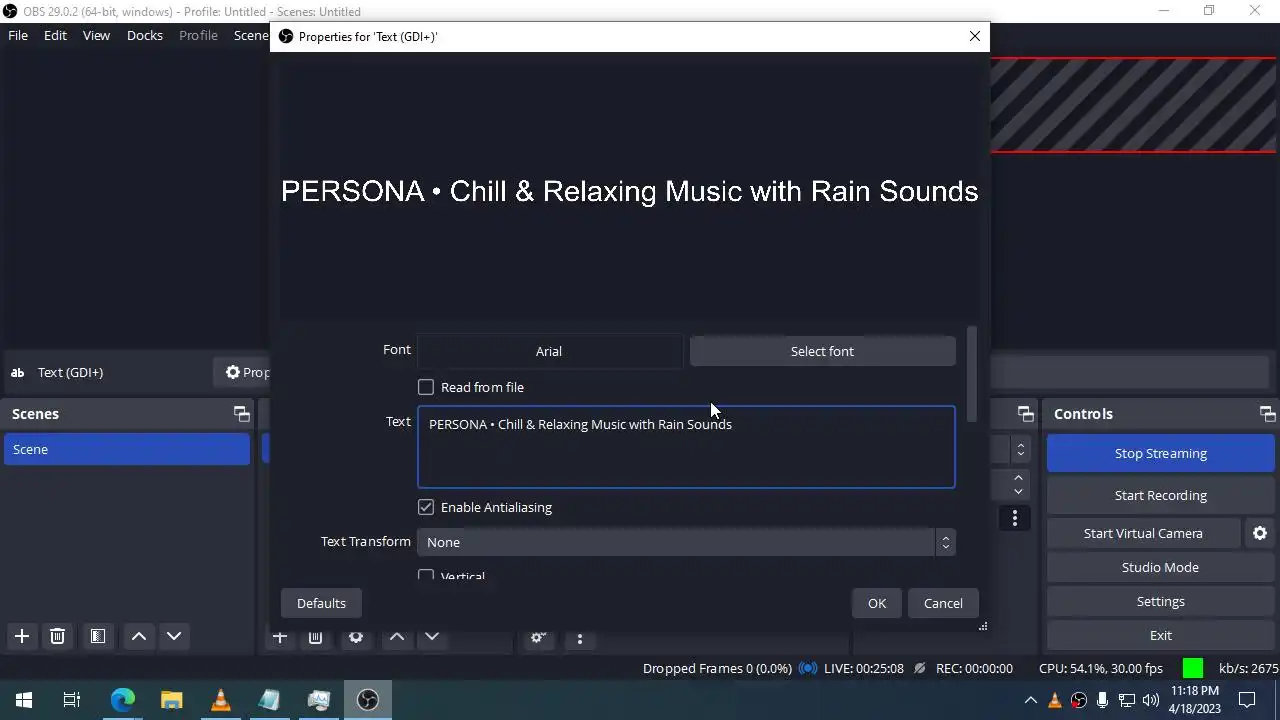
Task: Open the Text Transform dropdown
Action: [686, 542]
